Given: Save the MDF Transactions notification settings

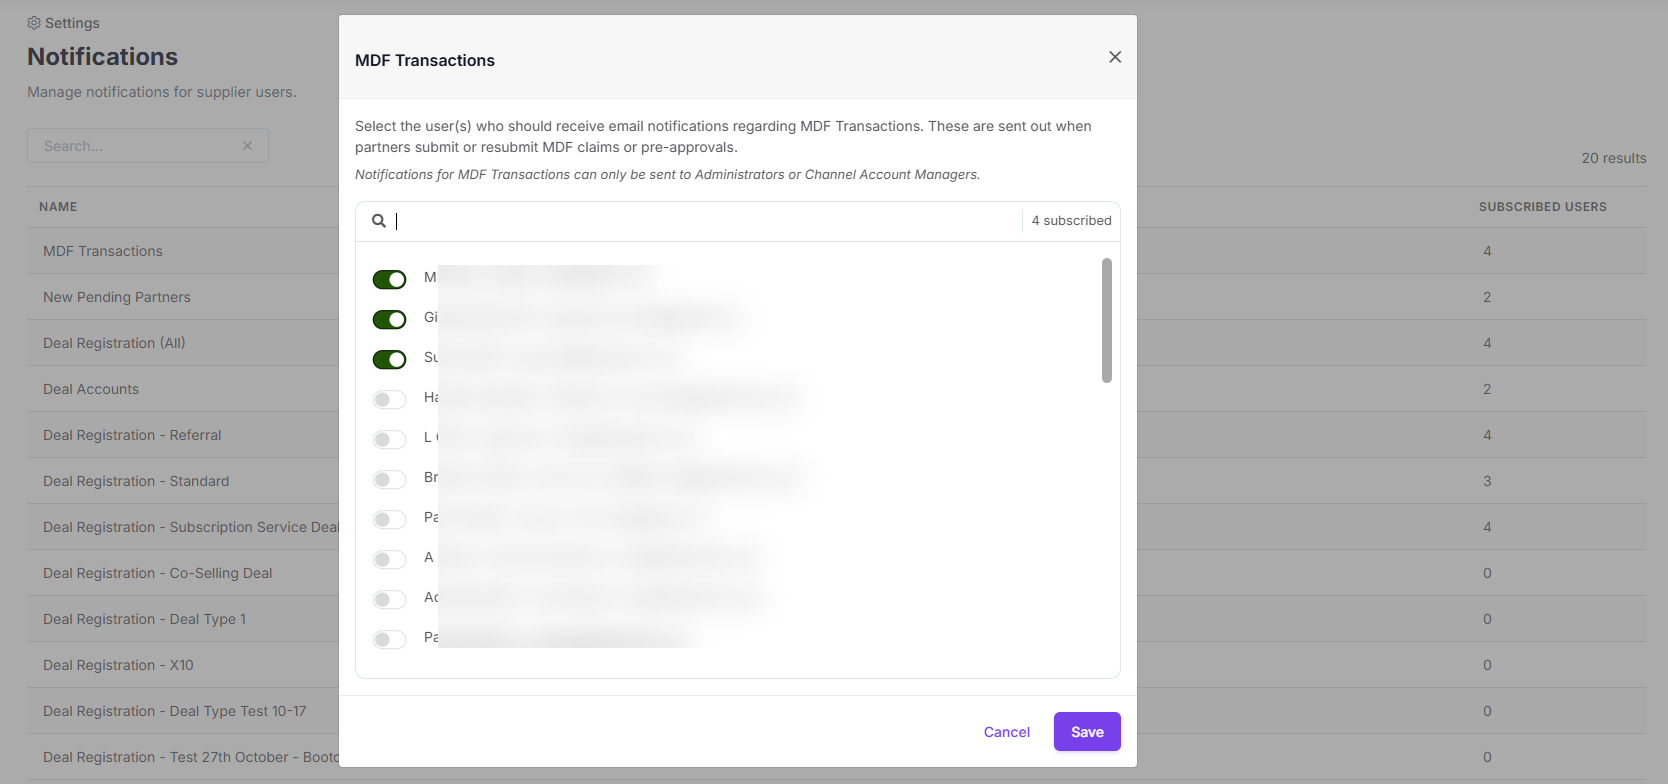Looking at the screenshot, I should tap(1086, 731).
